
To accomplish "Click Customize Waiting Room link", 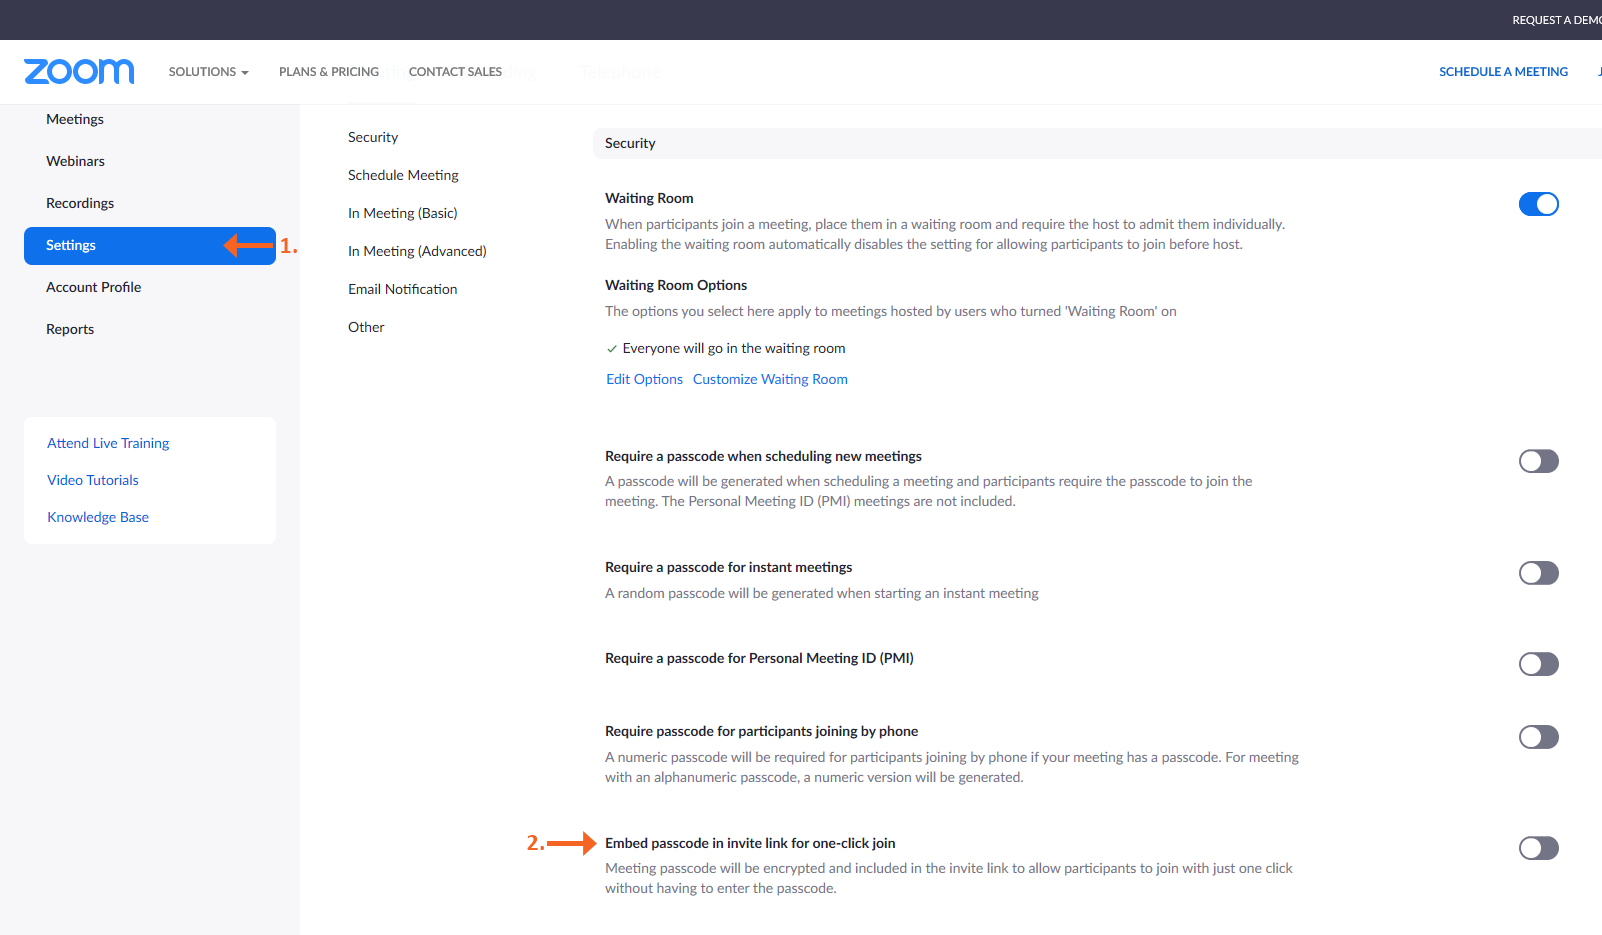I will (770, 379).
